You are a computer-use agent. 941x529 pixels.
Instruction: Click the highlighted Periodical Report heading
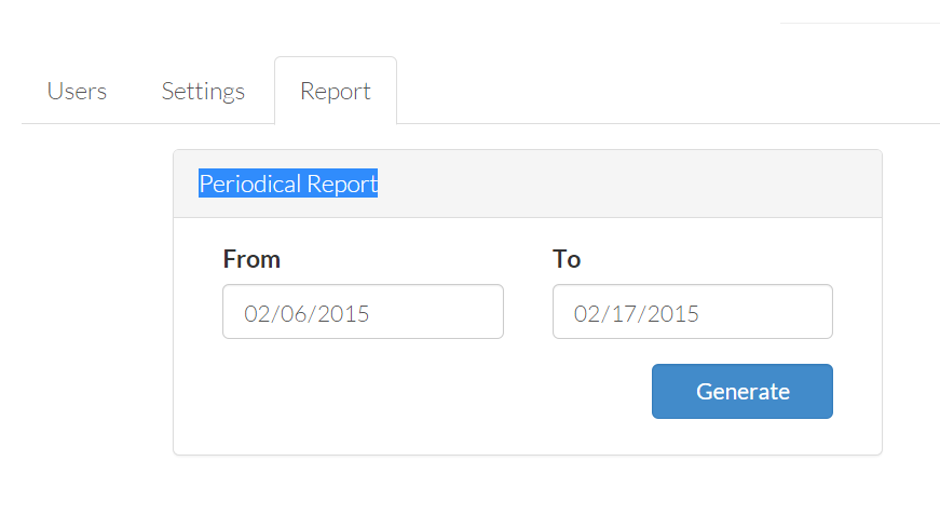(x=288, y=184)
